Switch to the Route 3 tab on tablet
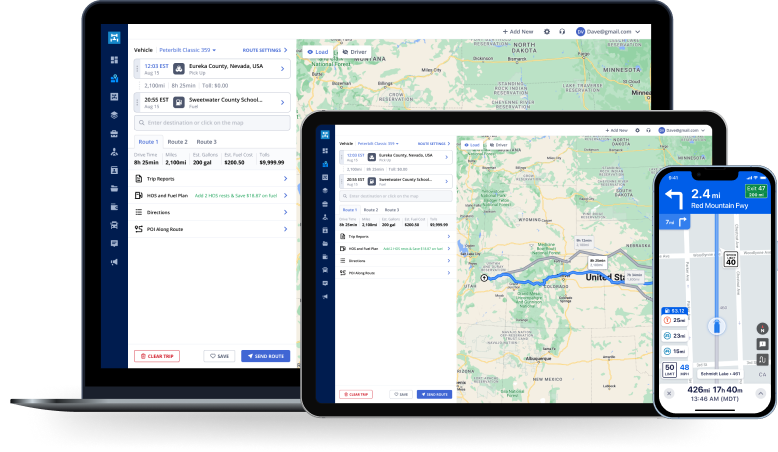 click(392, 210)
